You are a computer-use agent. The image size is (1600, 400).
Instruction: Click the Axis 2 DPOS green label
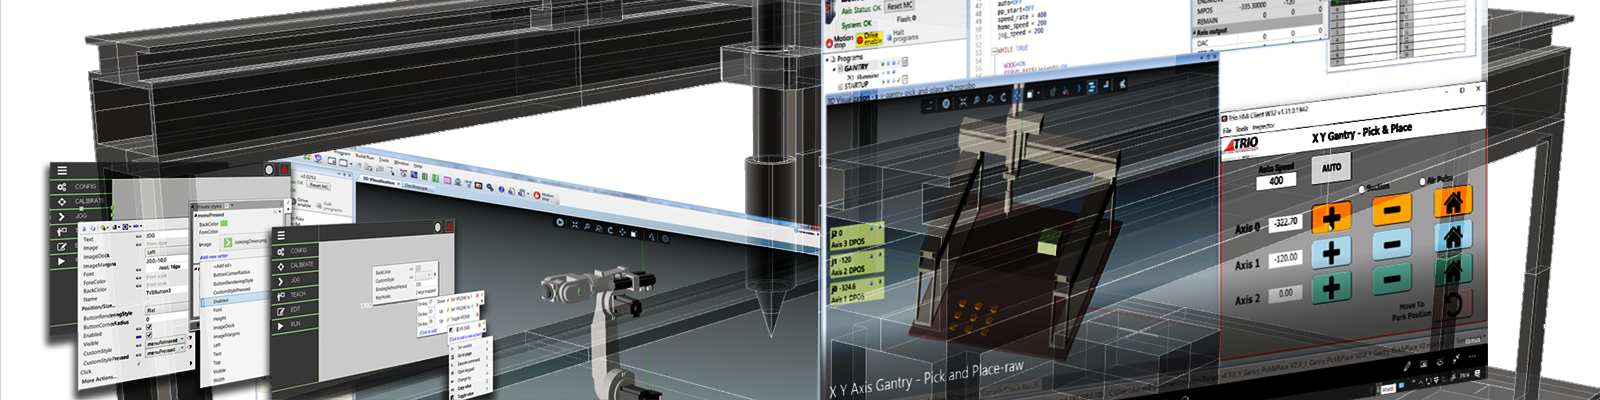click(x=856, y=265)
